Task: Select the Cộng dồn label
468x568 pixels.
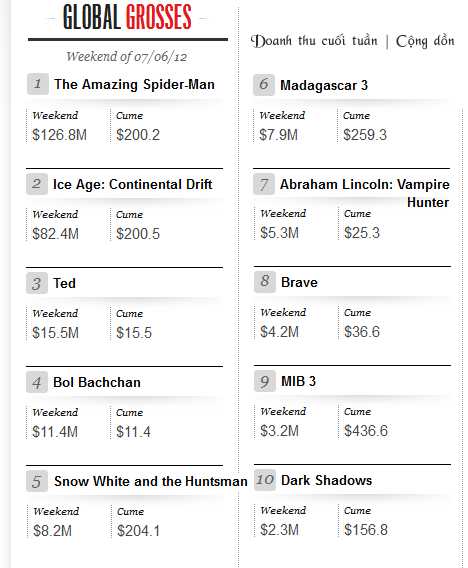Action: (425, 41)
